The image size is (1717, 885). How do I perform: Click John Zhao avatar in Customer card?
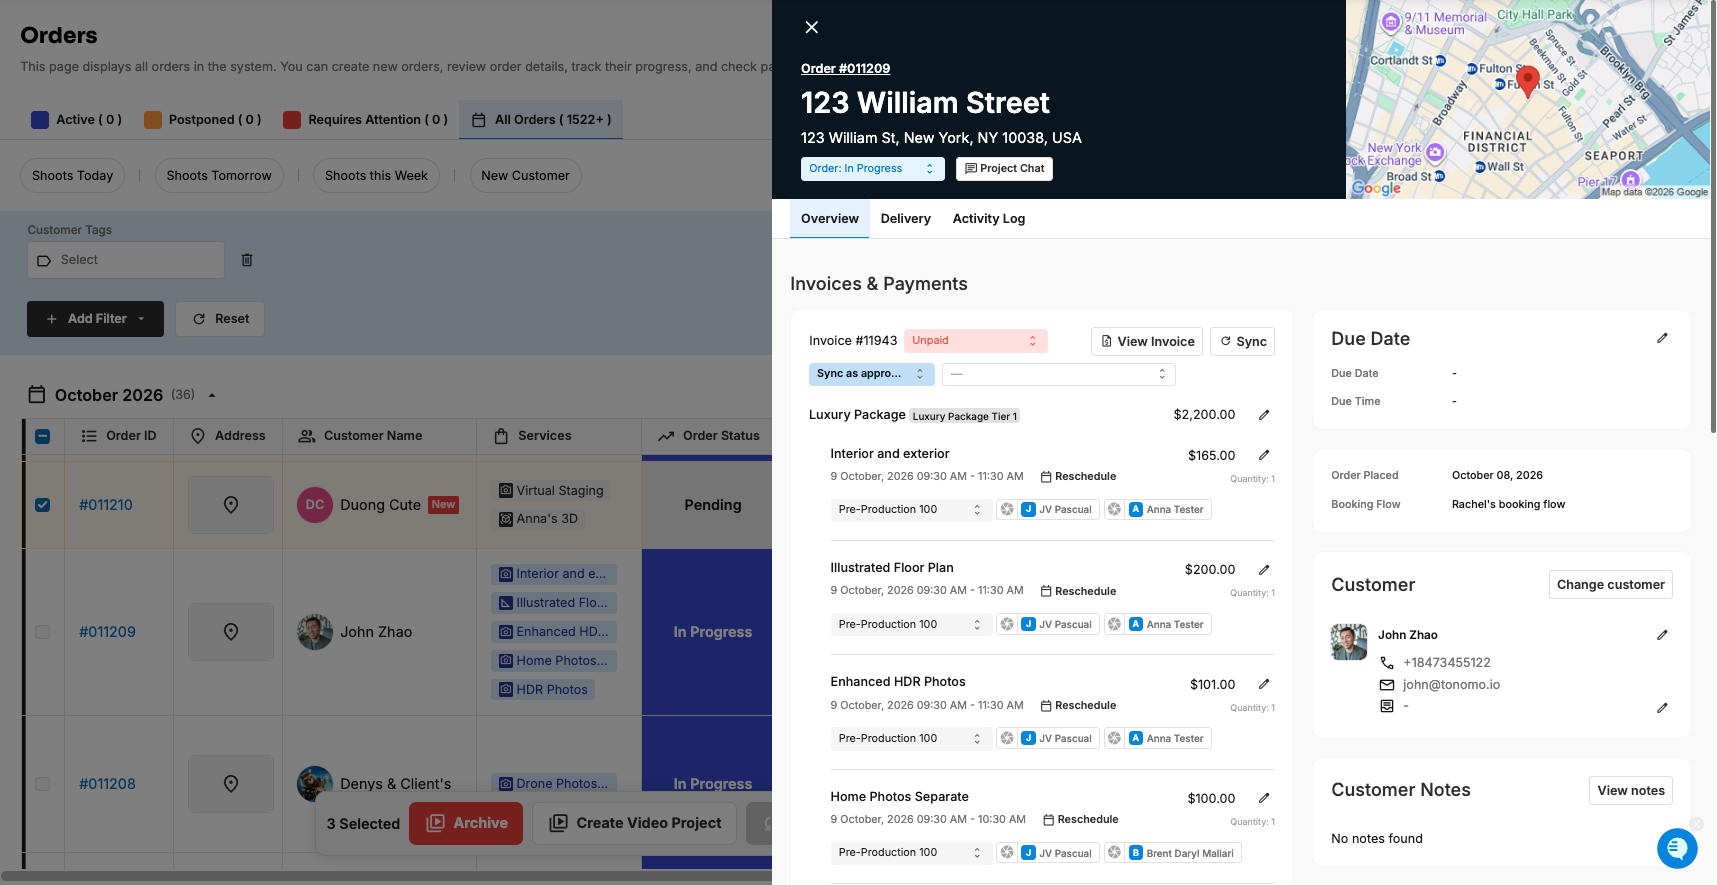(x=1349, y=642)
